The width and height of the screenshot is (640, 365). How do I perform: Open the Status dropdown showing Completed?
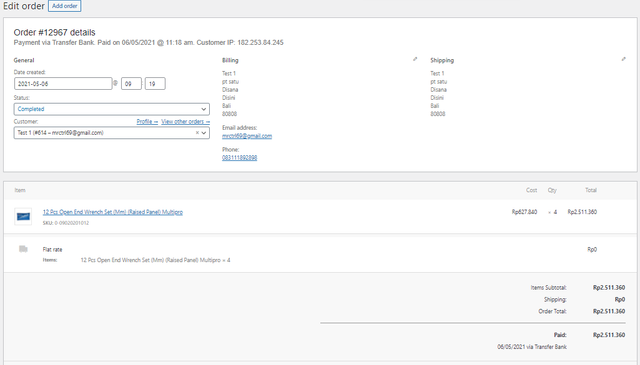pos(112,109)
